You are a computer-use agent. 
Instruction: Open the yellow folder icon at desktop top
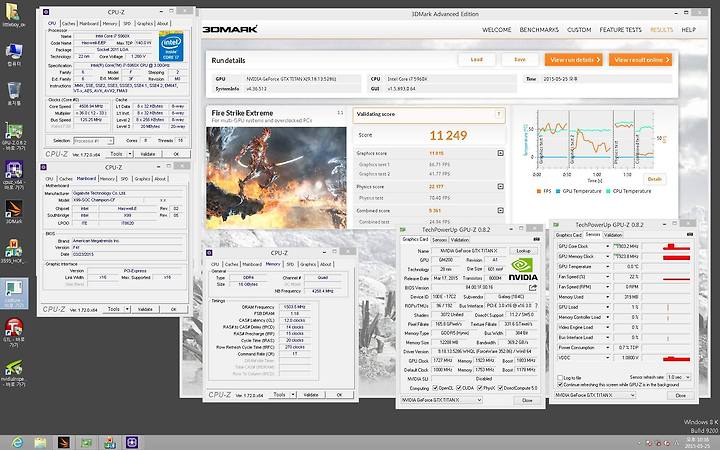(x=13, y=16)
